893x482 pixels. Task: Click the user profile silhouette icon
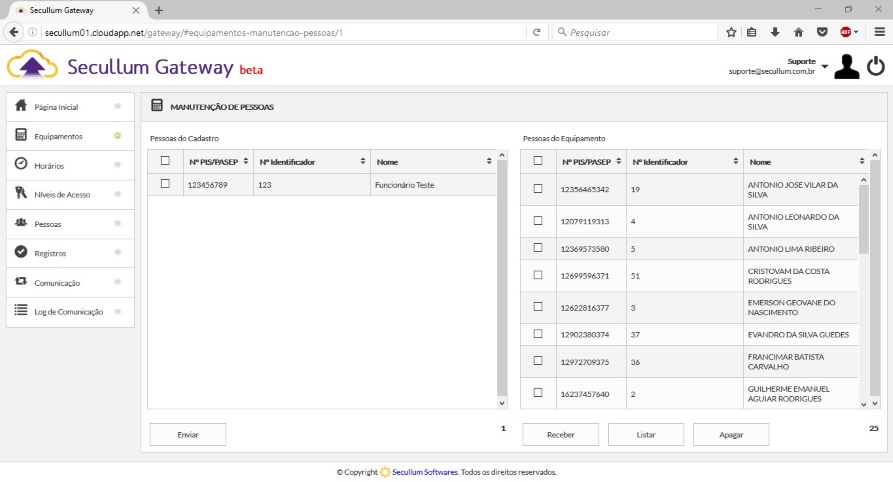pos(846,66)
